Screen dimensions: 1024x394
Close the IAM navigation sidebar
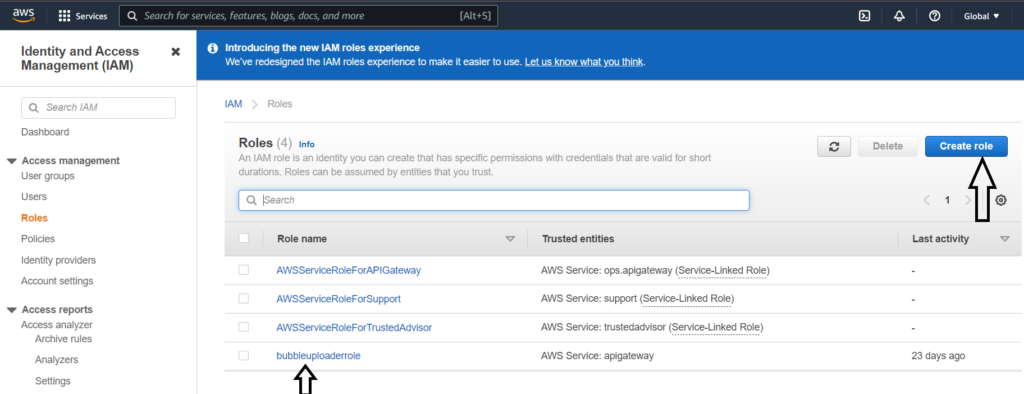pyautogui.click(x=176, y=52)
